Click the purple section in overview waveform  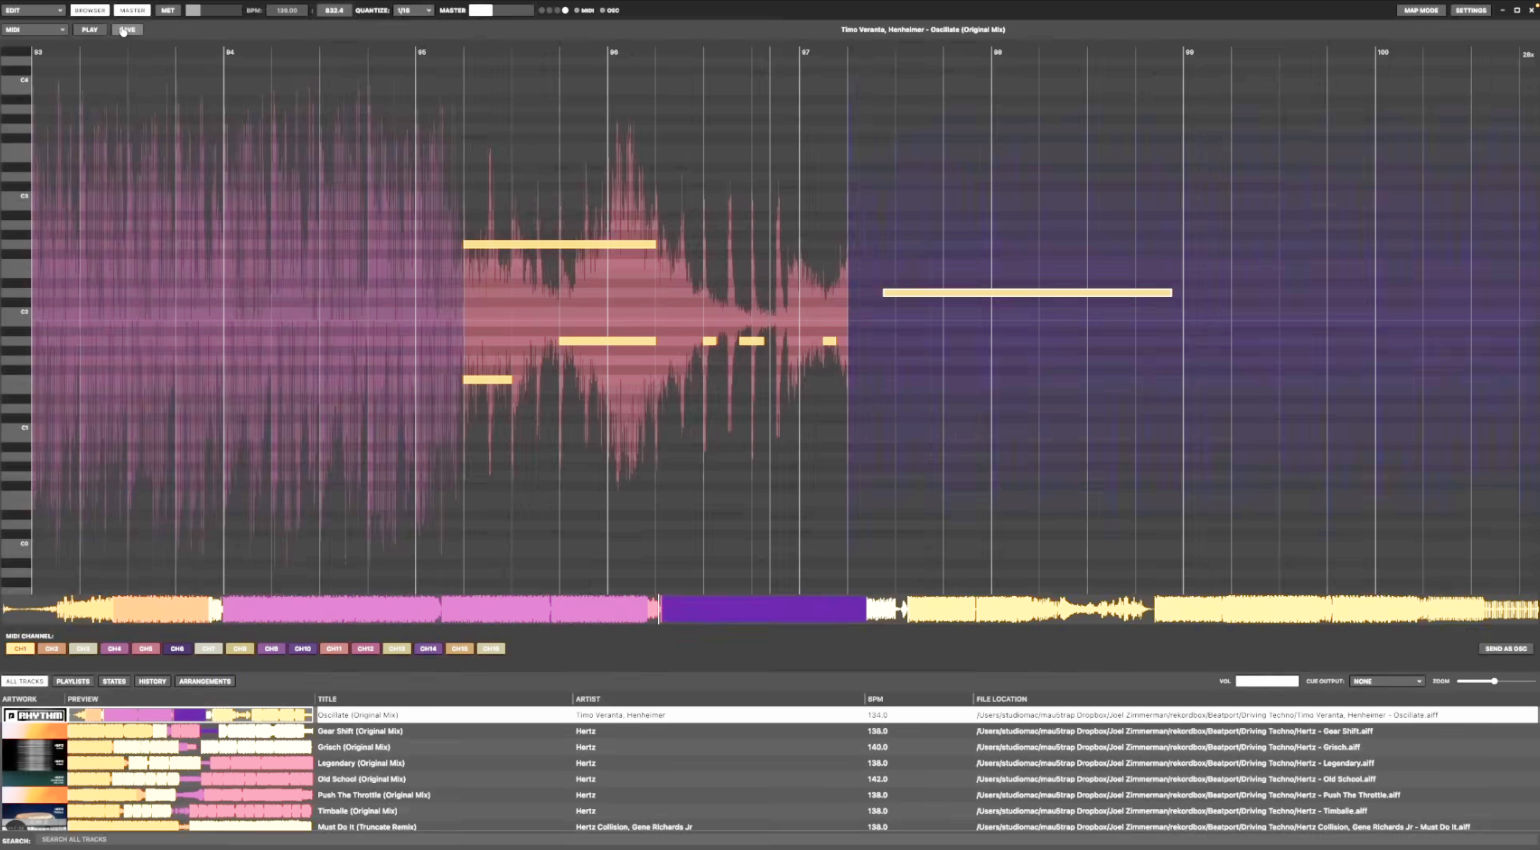763,609
